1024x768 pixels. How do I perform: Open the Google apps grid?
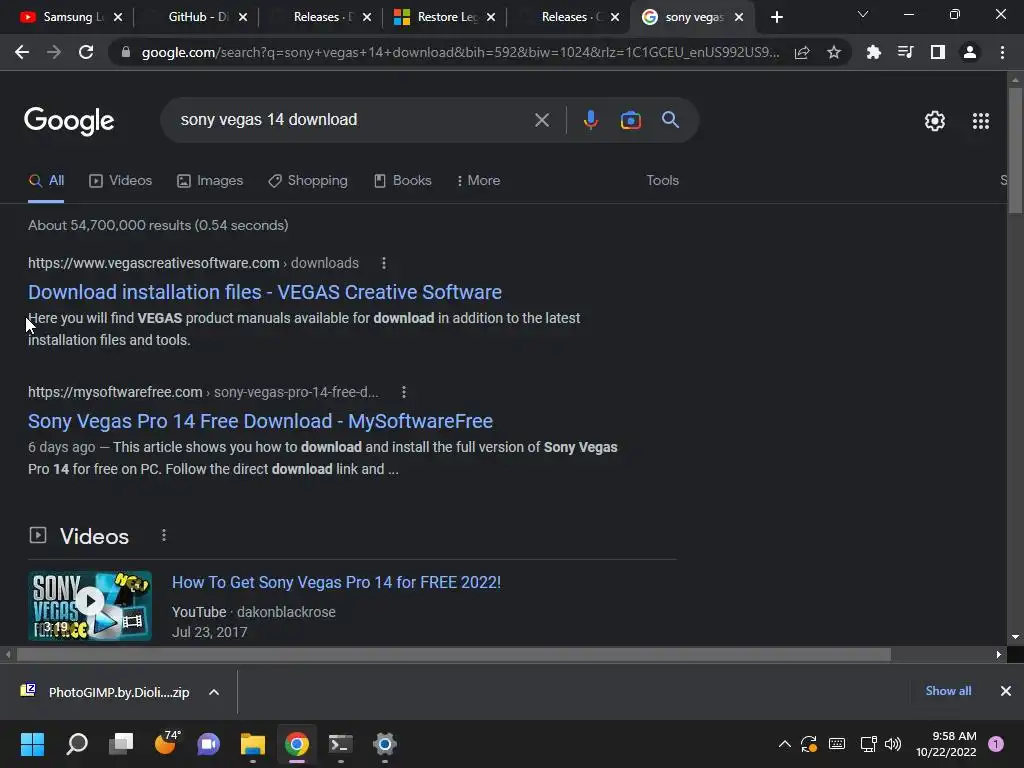[x=980, y=121]
